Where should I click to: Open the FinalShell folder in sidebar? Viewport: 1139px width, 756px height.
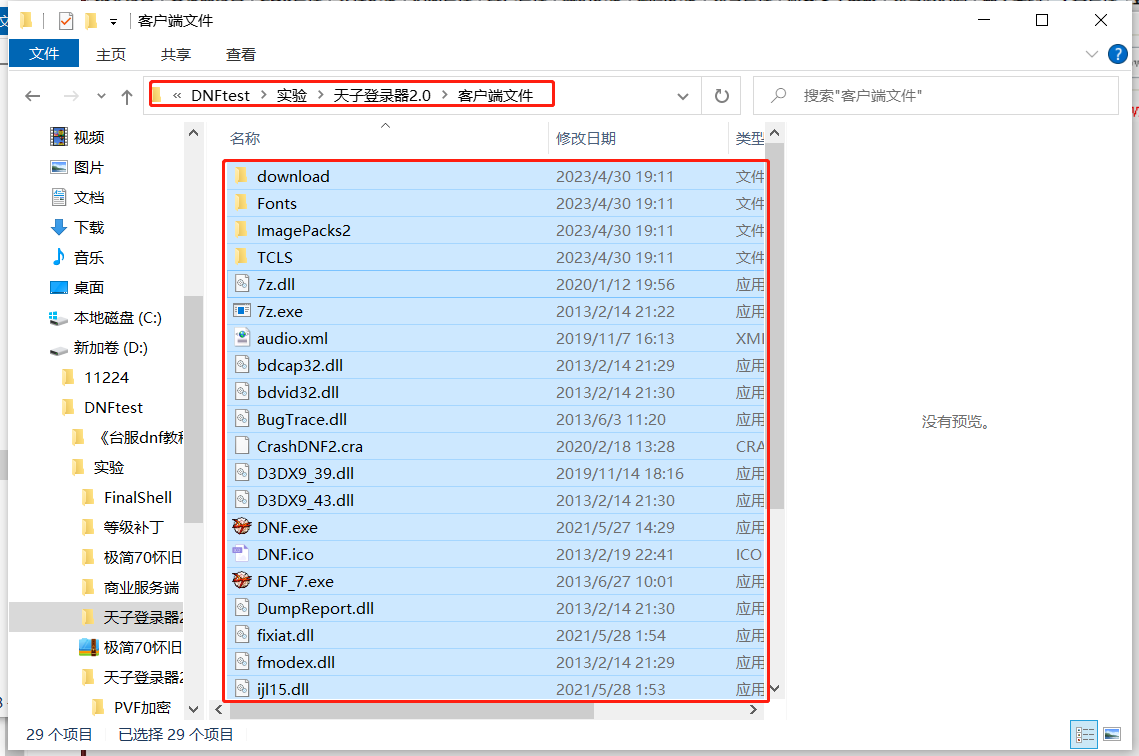pos(138,497)
